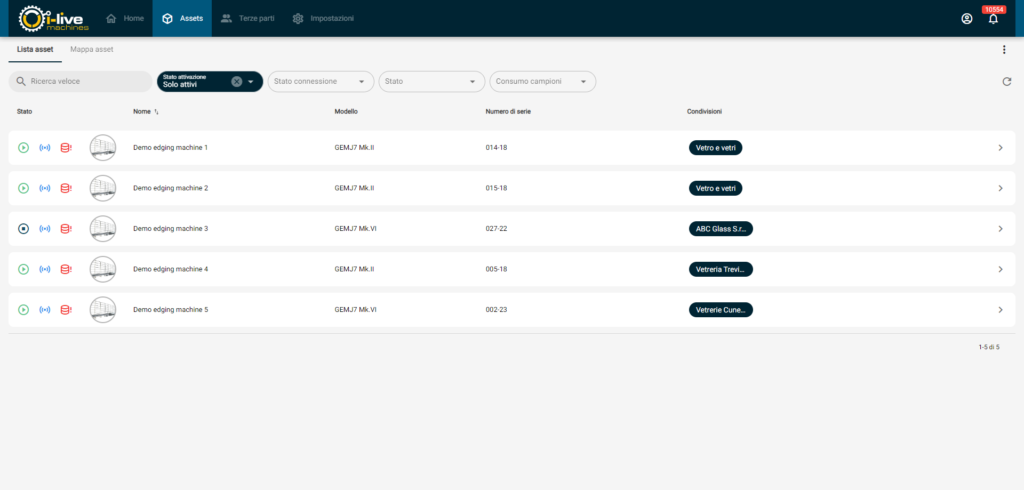Sort by the Nome column arrow

coord(157,112)
